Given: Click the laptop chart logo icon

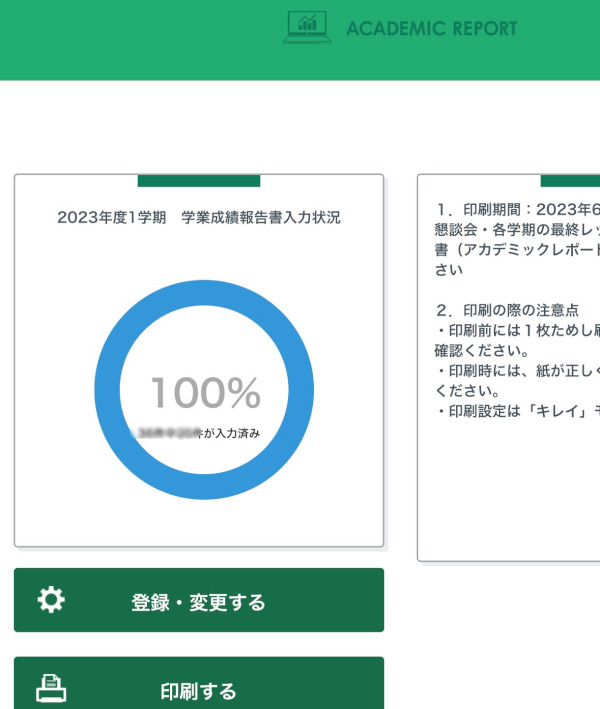Looking at the screenshot, I should 308,27.
